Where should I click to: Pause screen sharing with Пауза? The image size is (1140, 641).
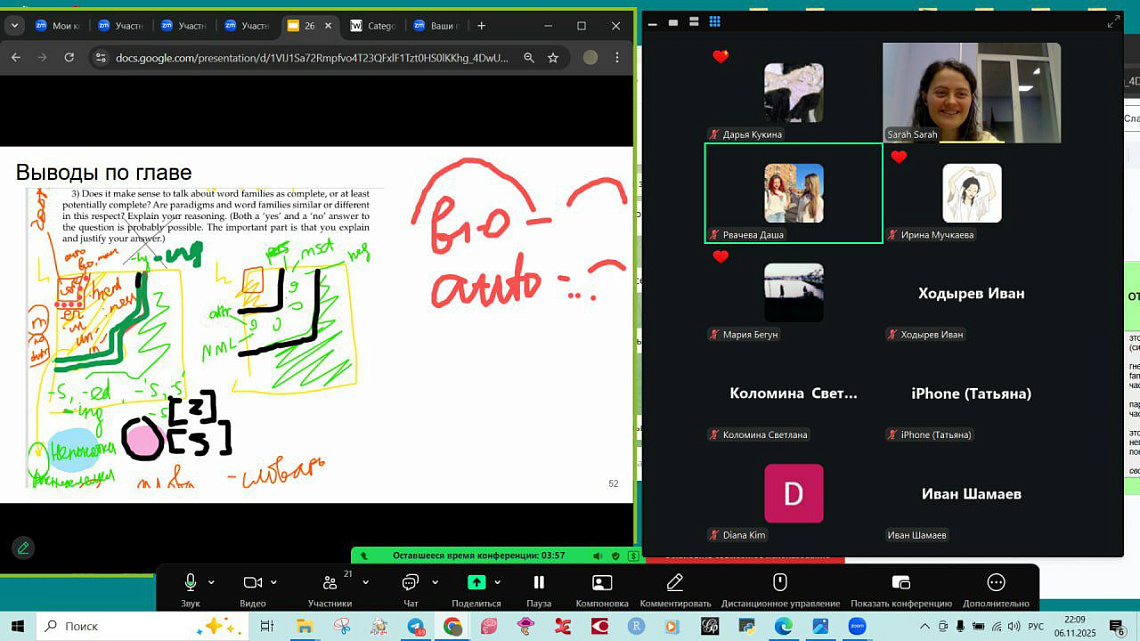point(538,583)
